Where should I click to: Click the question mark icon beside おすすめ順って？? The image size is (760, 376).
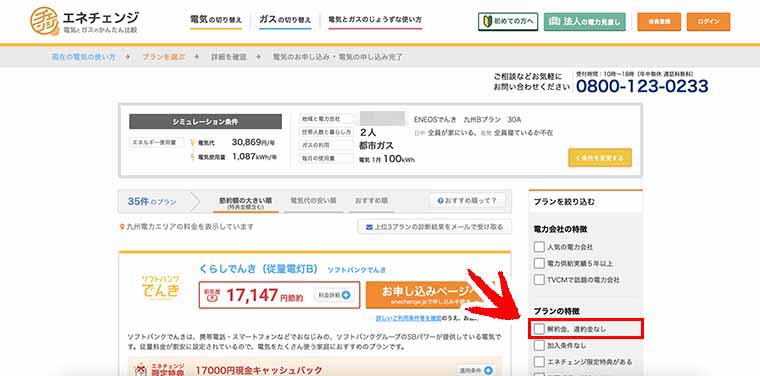tap(440, 201)
